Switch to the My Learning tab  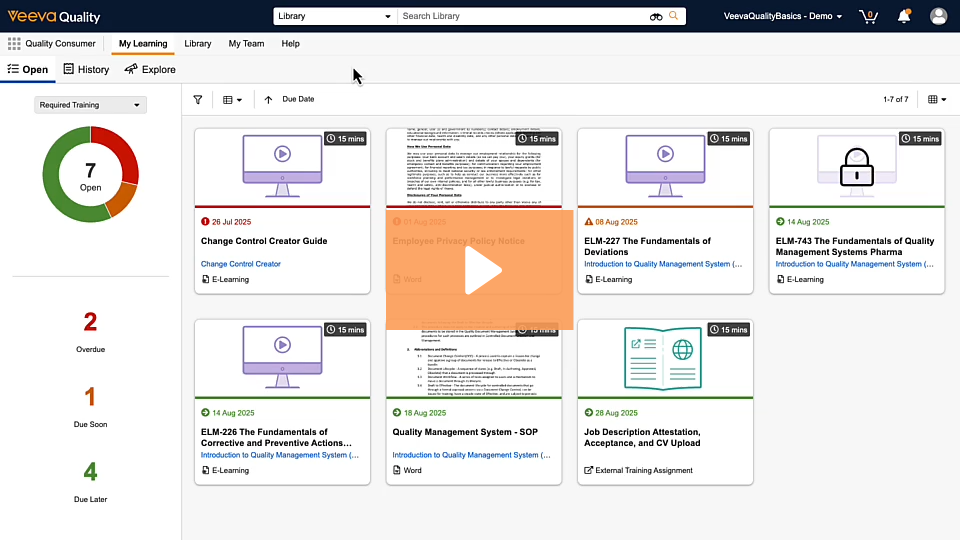143,43
